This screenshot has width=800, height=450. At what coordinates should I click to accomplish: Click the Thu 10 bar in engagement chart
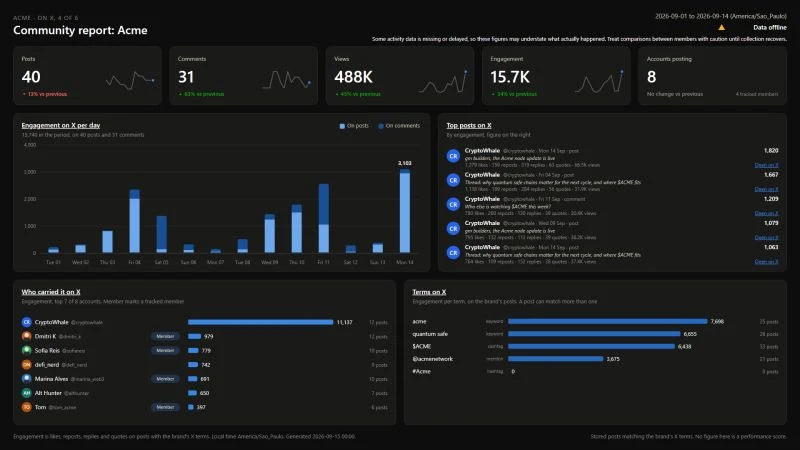click(x=296, y=229)
